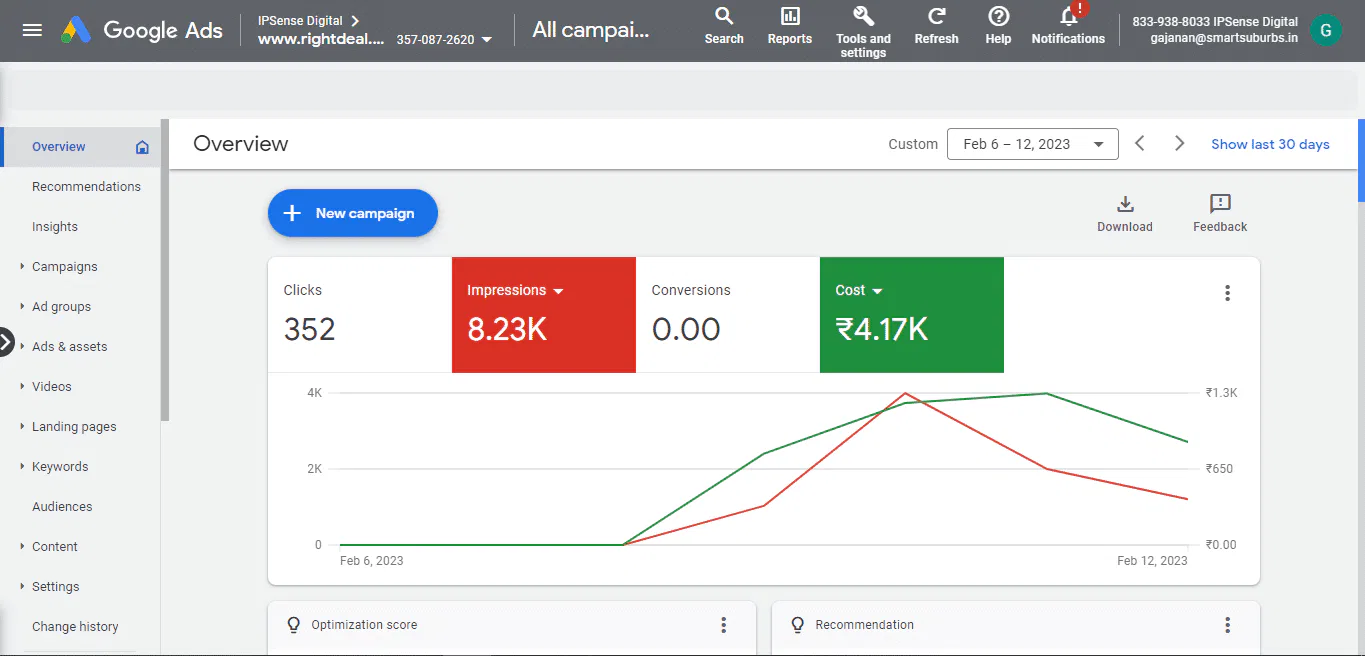Open Tools and settings wrench
Image resolution: width=1365 pixels, height=656 pixels.
863,17
